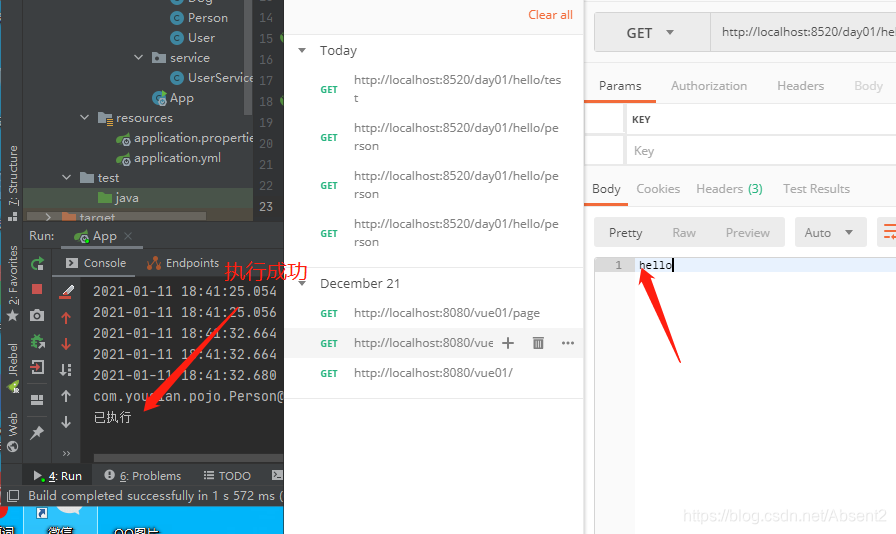Open the response Headers (3) tab
This screenshot has width=896, height=534.
(x=729, y=189)
